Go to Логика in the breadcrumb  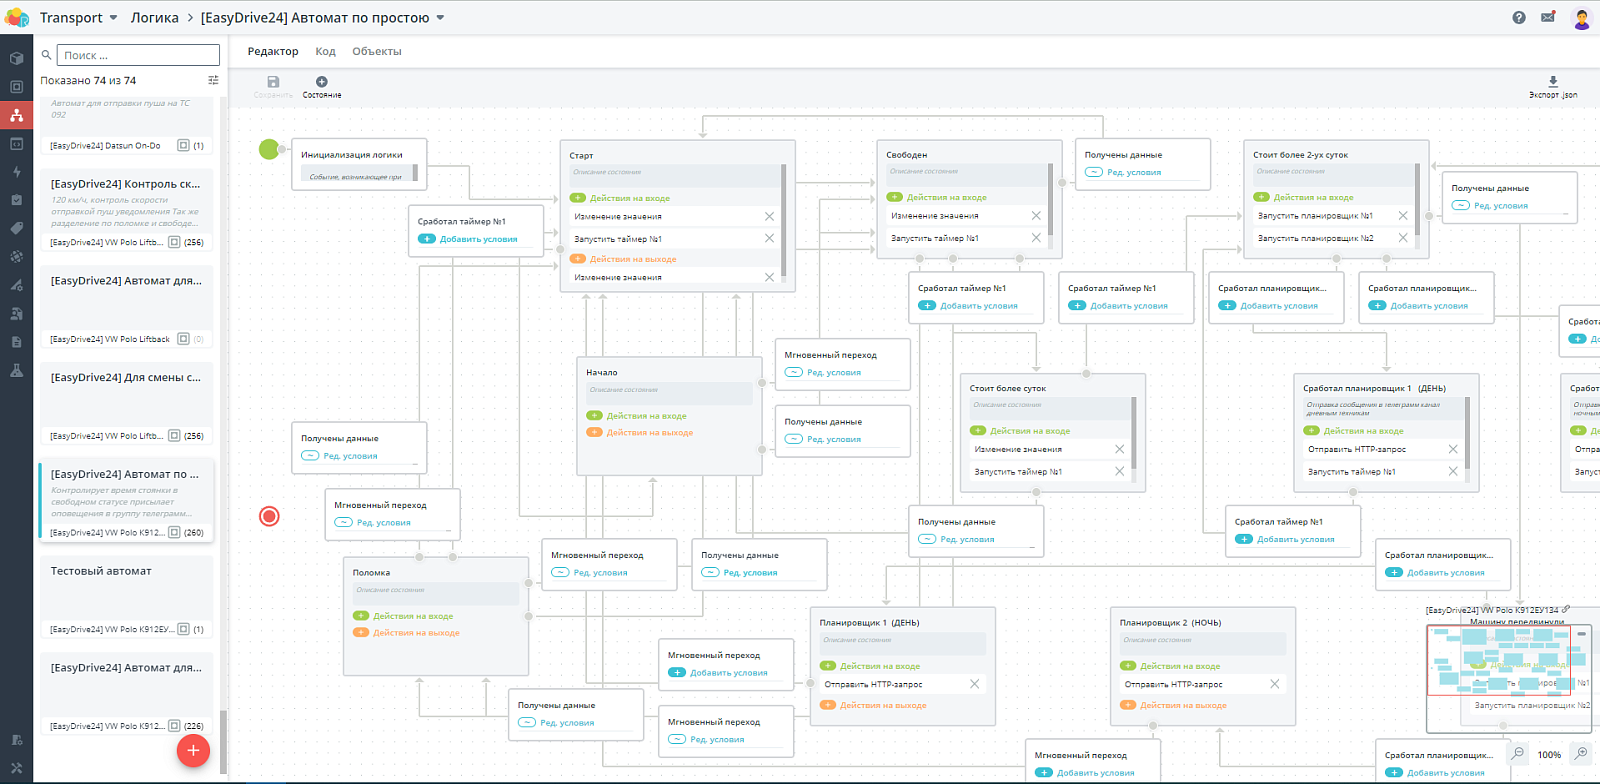(155, 18)
